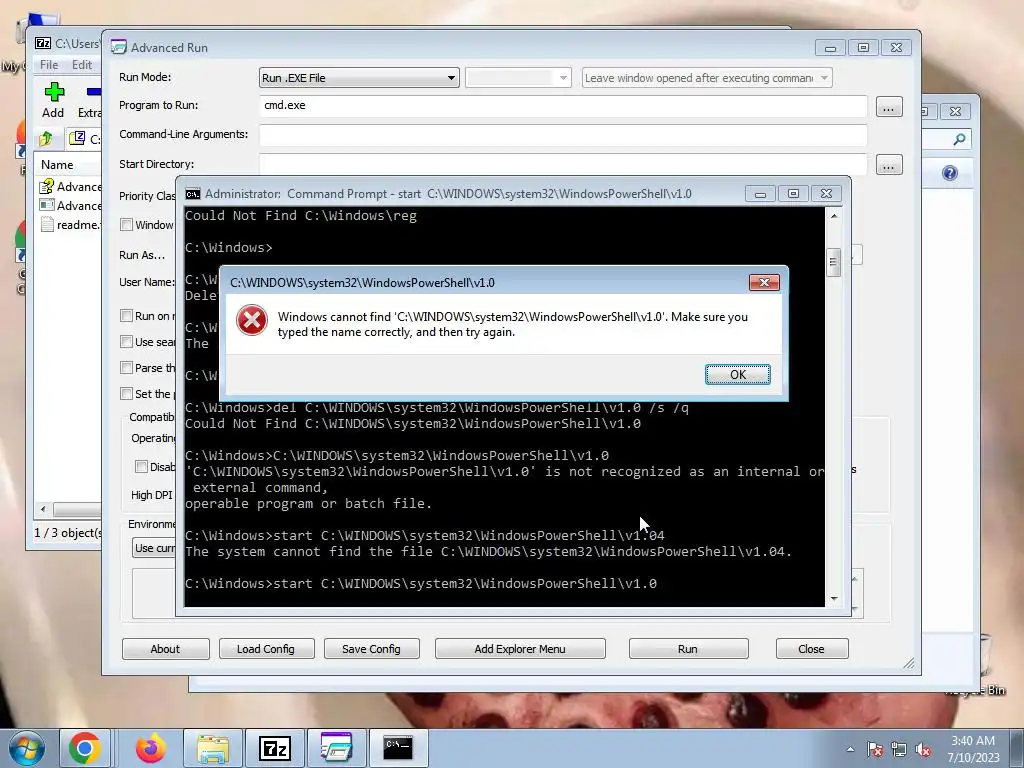This screenshot has width=1024, height=768.
Task: Click the network tray icon
Action: coord(899,749)
